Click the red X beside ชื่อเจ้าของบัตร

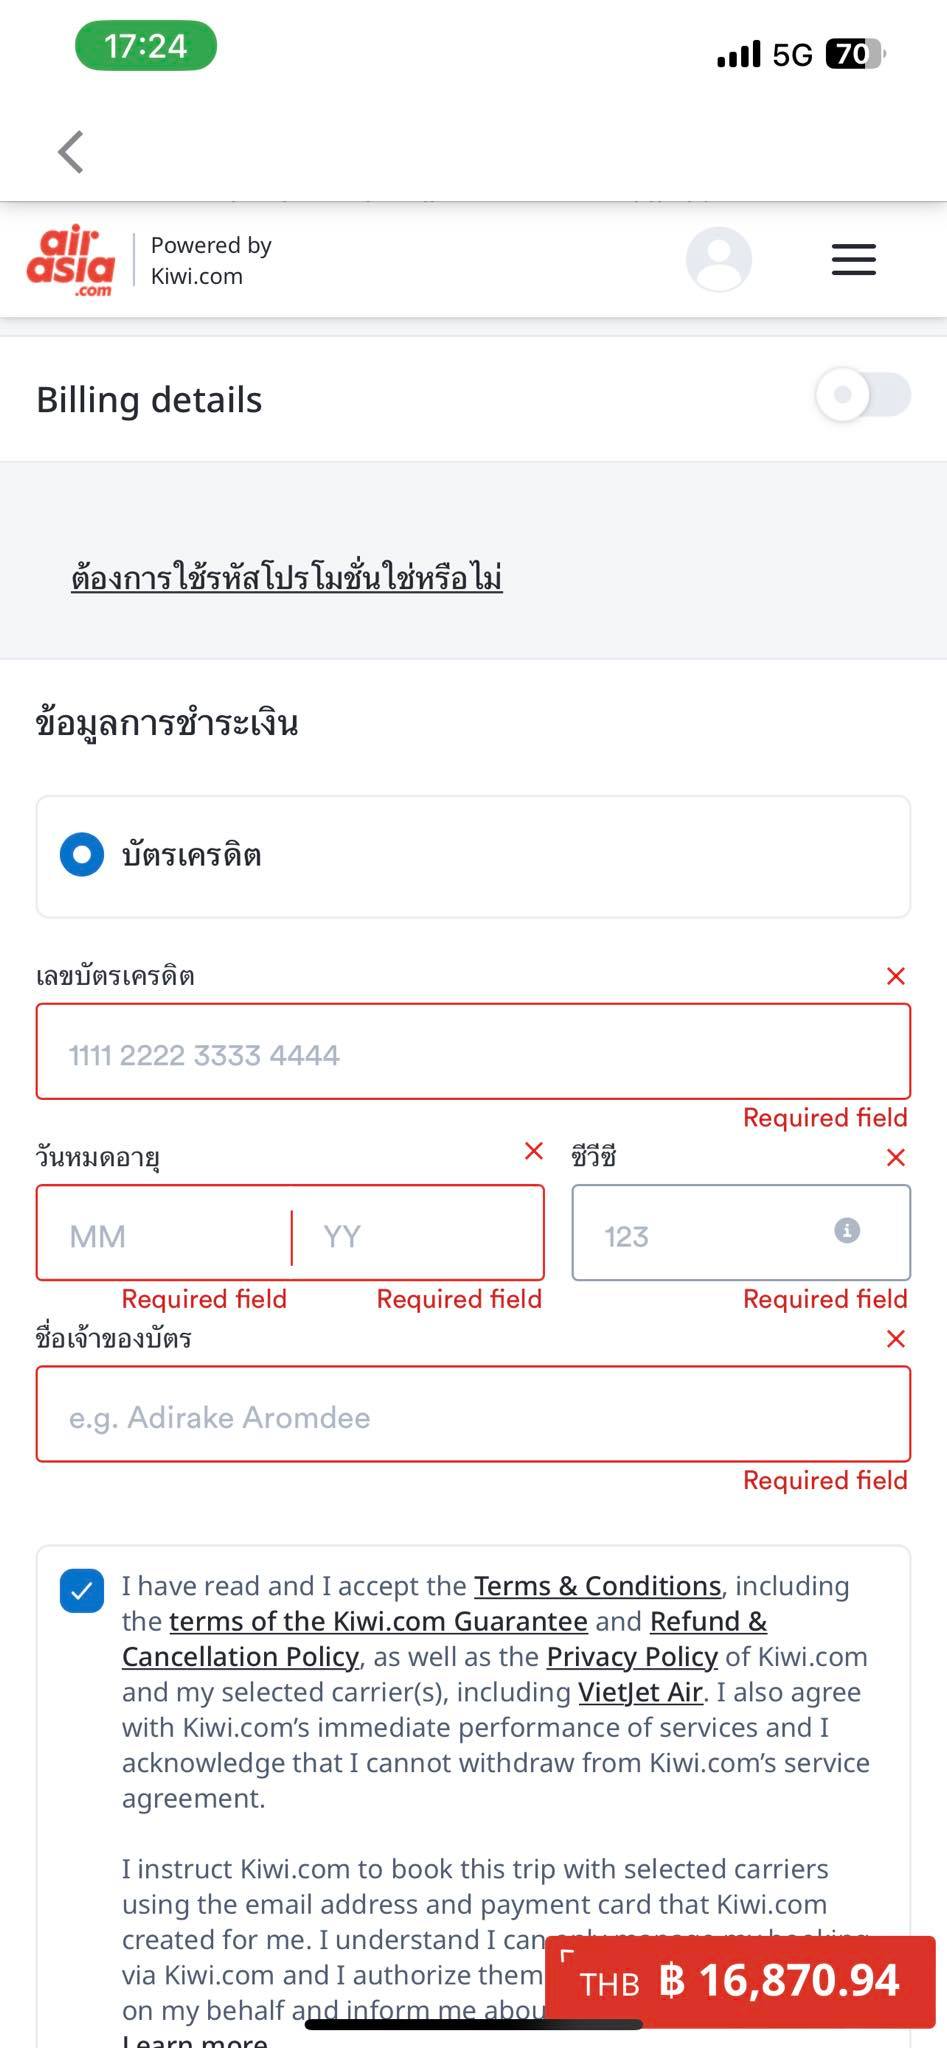click(896, 1339)
